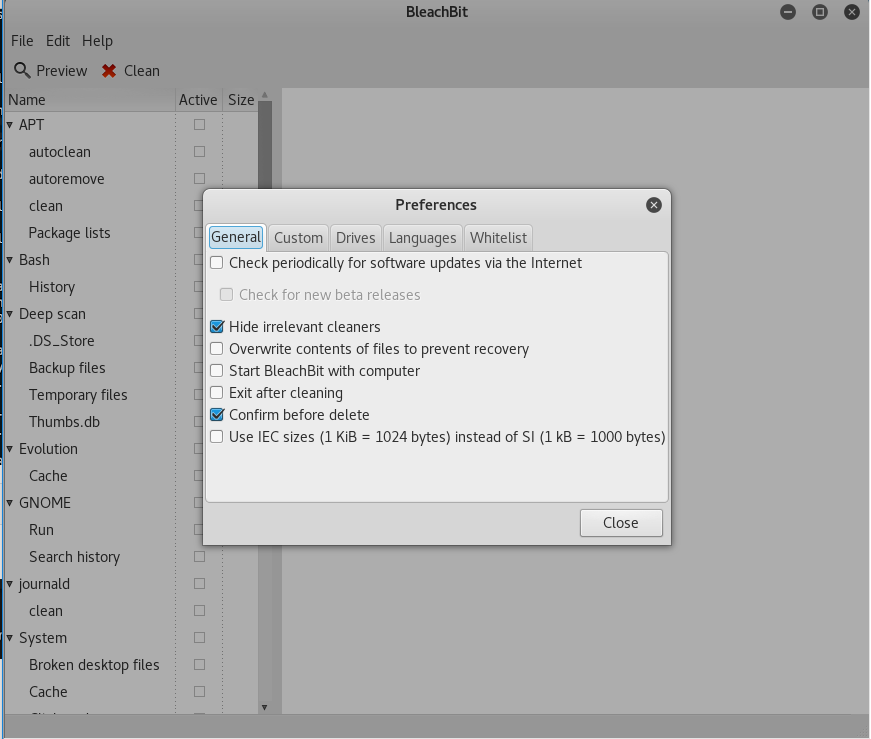Image resolution: width=871 pixels, height=739 pixels.
Task: Switch to the General tab
Action: click(x=236, y=237)
